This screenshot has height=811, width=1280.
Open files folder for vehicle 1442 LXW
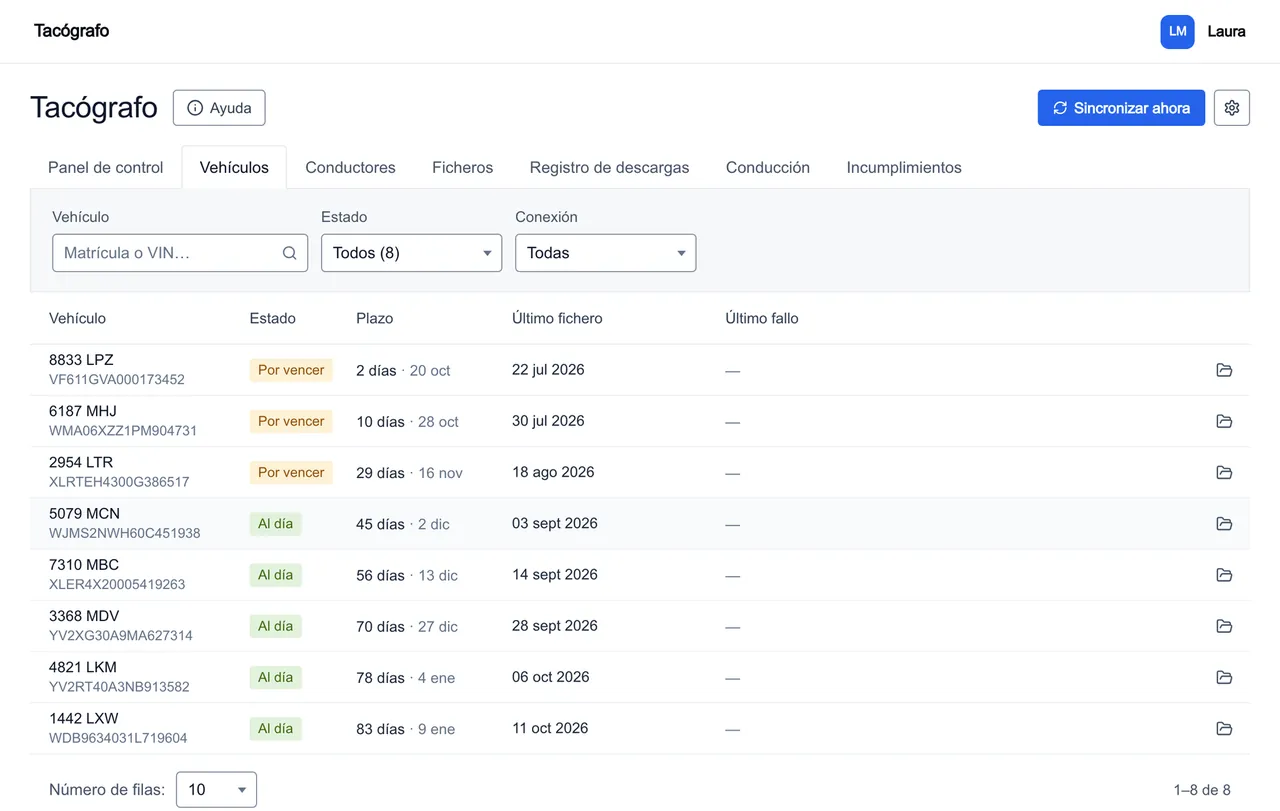point(1224,728)
